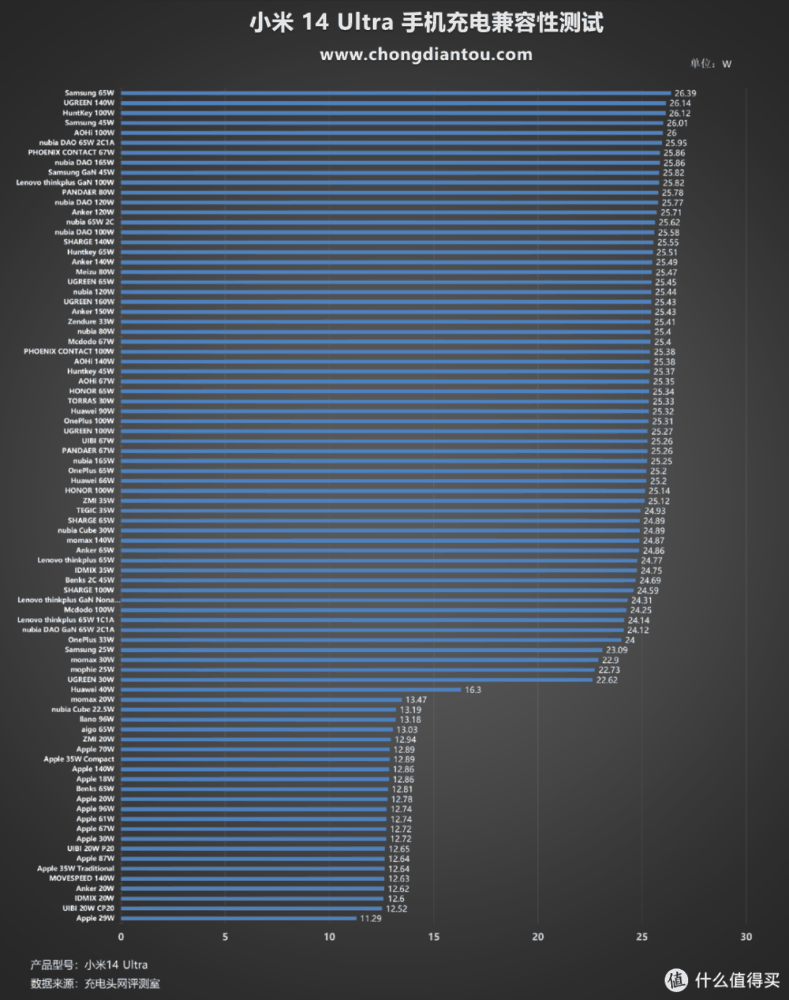789x1000 pixels.
Task: Click the 26.39 value at the top bar
Action: [685, 93]
